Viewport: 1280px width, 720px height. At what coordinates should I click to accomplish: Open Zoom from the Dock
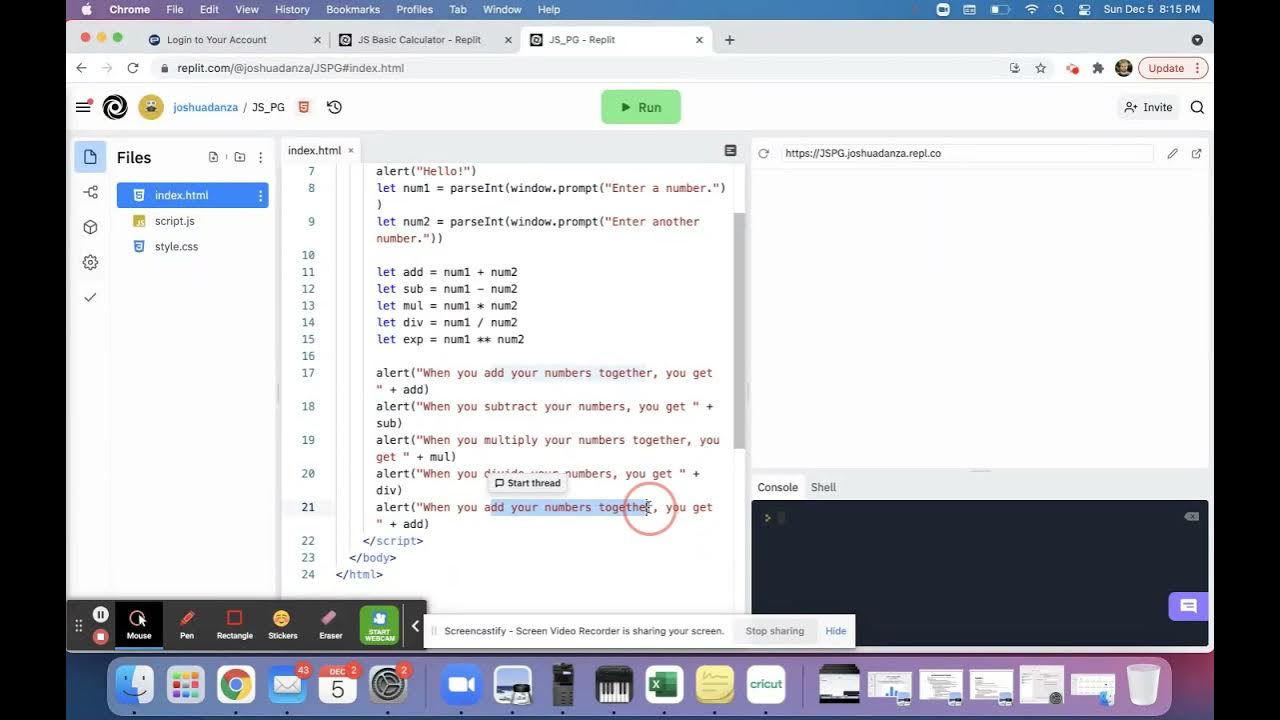click(x=462, y=685)
